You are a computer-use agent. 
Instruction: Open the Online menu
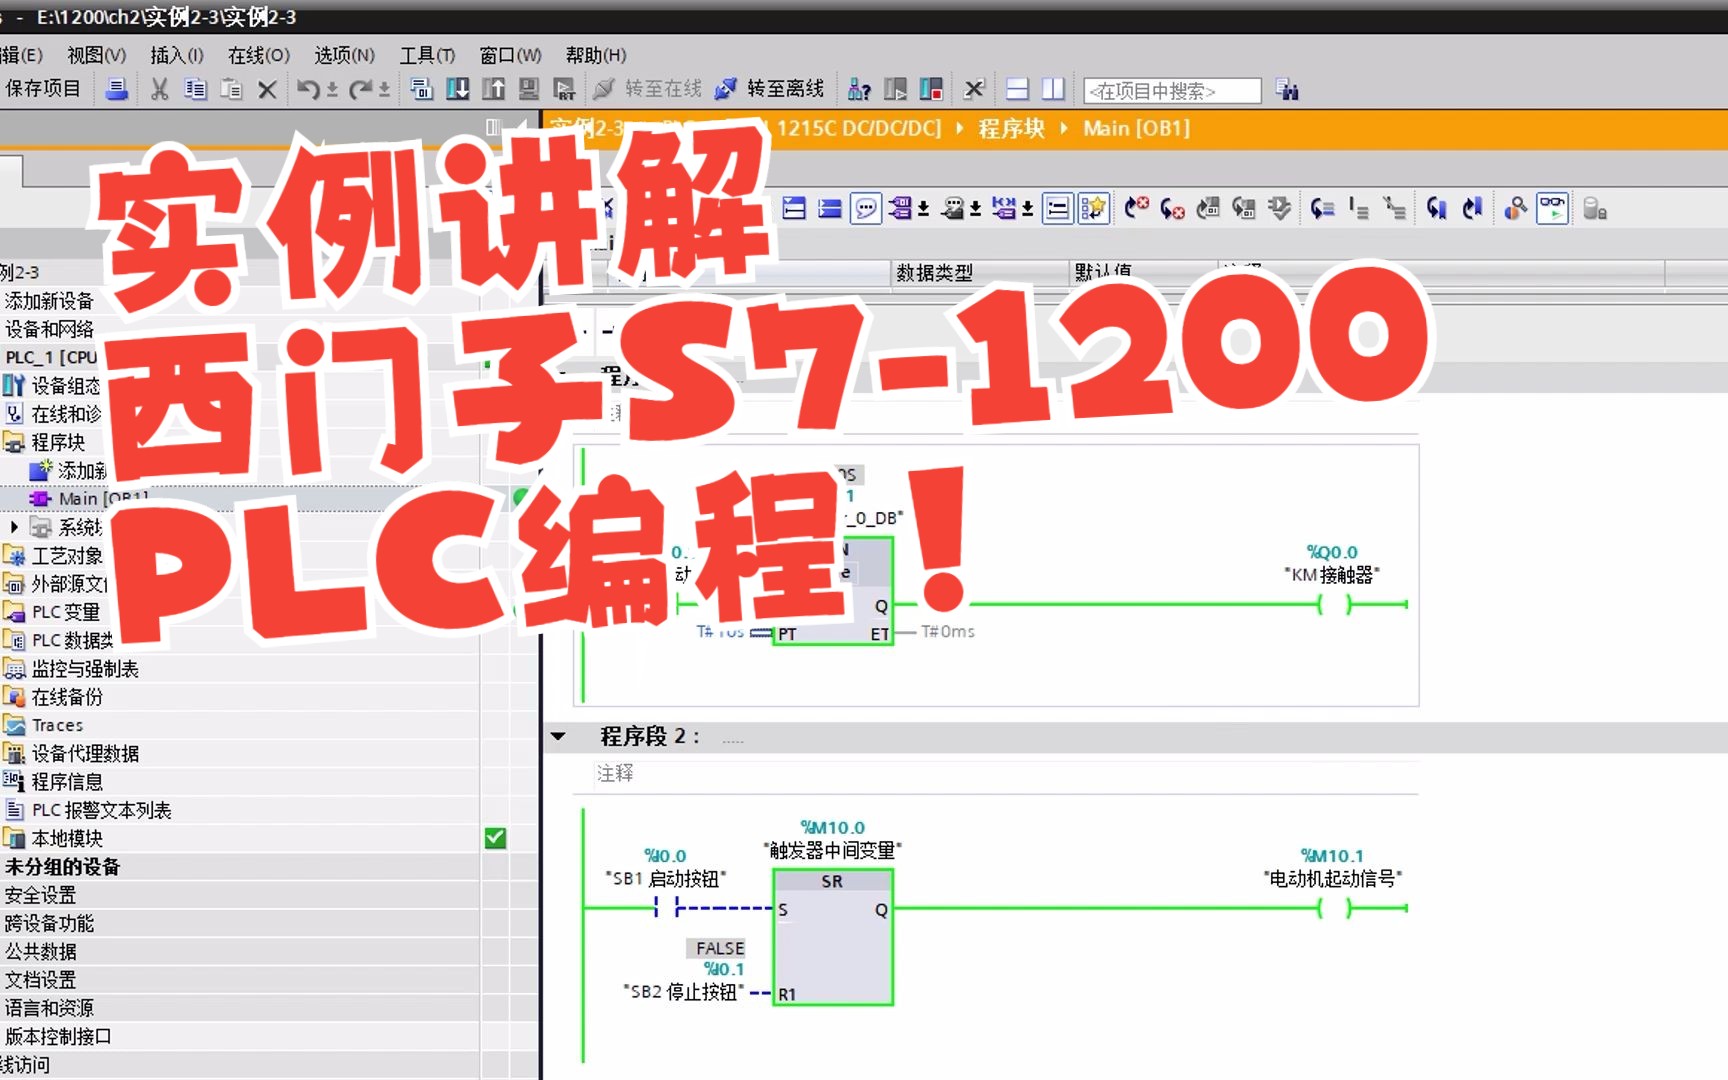click(x=258, y=55)
